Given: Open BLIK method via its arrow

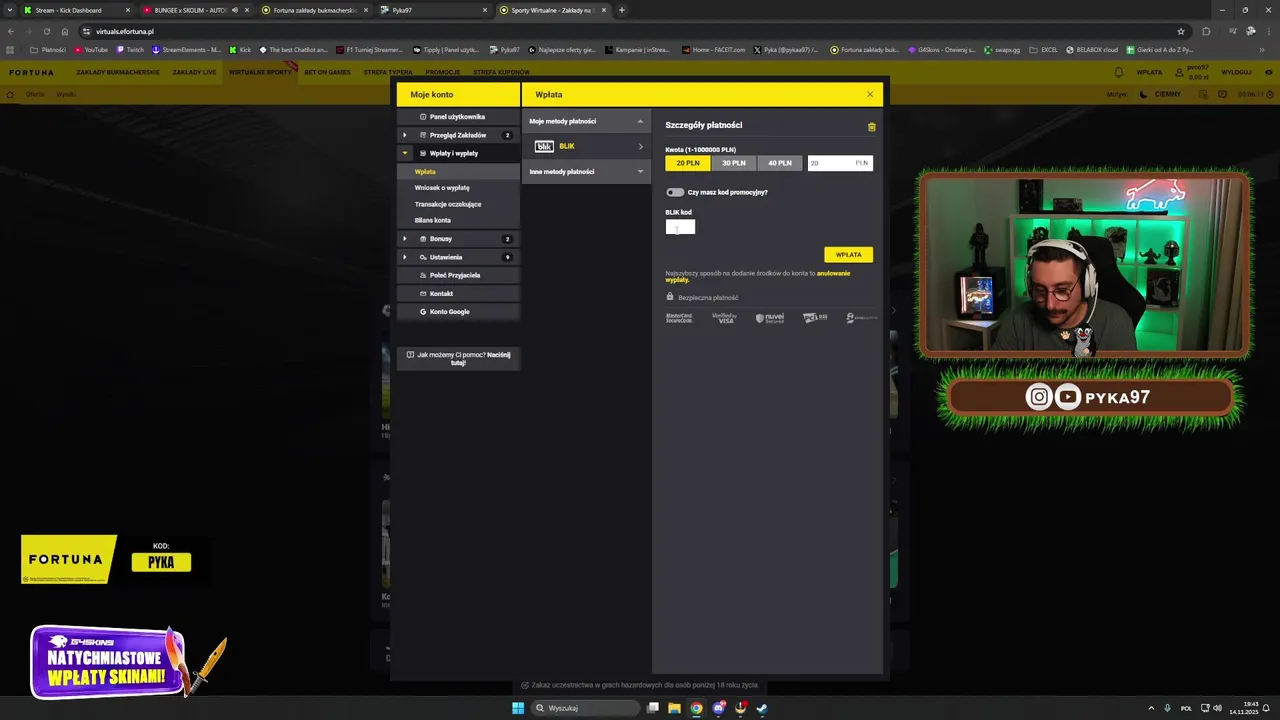Looking at the screenshot, I should (641, 146).
